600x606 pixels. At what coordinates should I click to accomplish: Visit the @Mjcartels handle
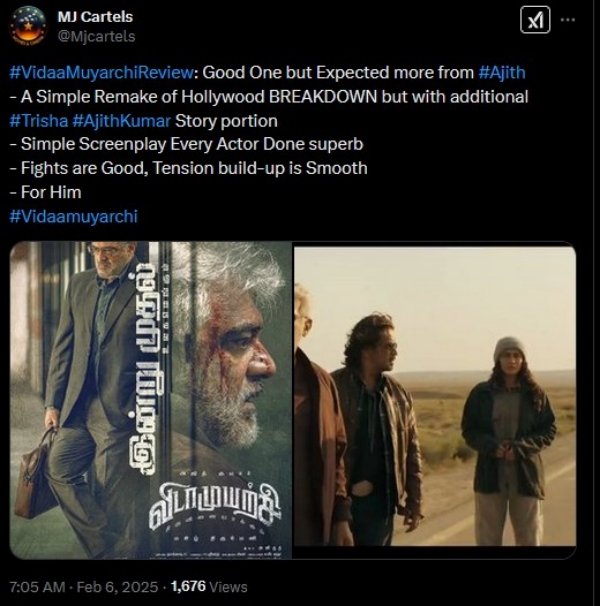96,36
